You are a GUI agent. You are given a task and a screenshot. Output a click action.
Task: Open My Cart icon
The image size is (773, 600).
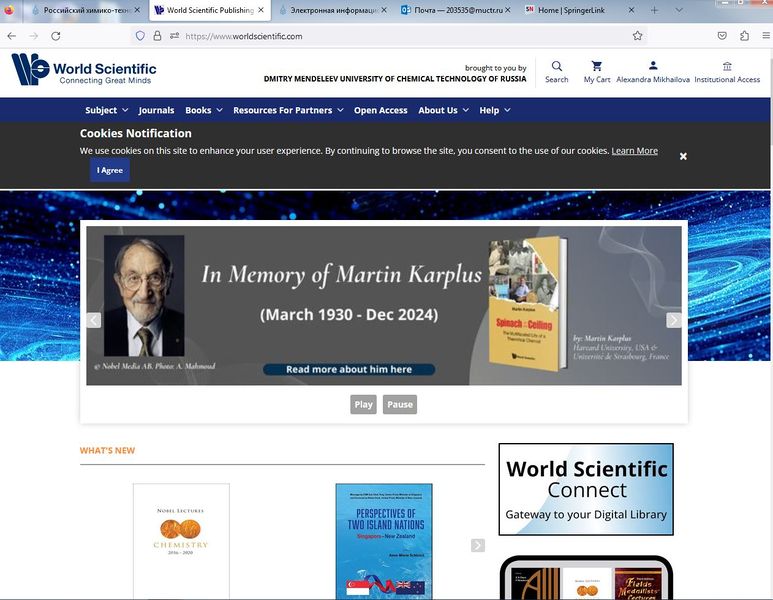click(597, 66)
